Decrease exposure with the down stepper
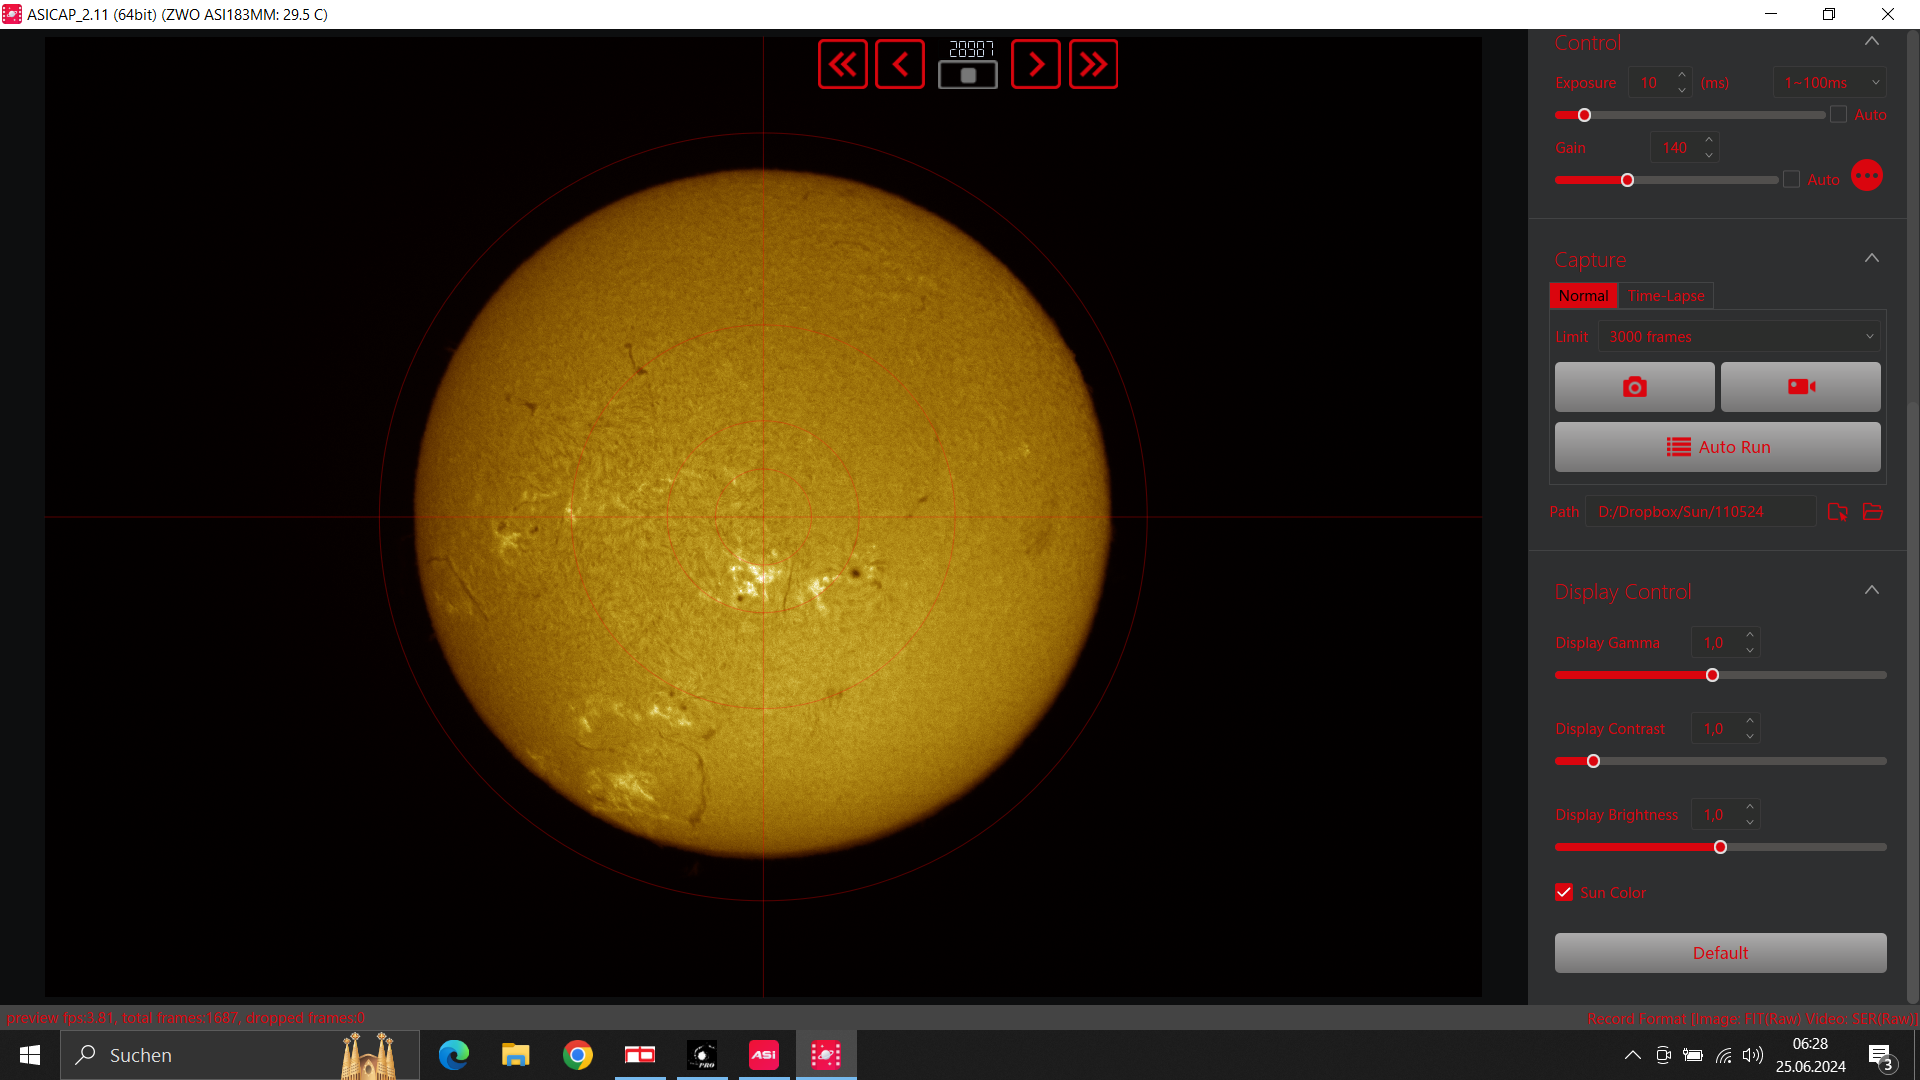This screenshot has width=1920, height=1080. click(x=1682, y=91)
